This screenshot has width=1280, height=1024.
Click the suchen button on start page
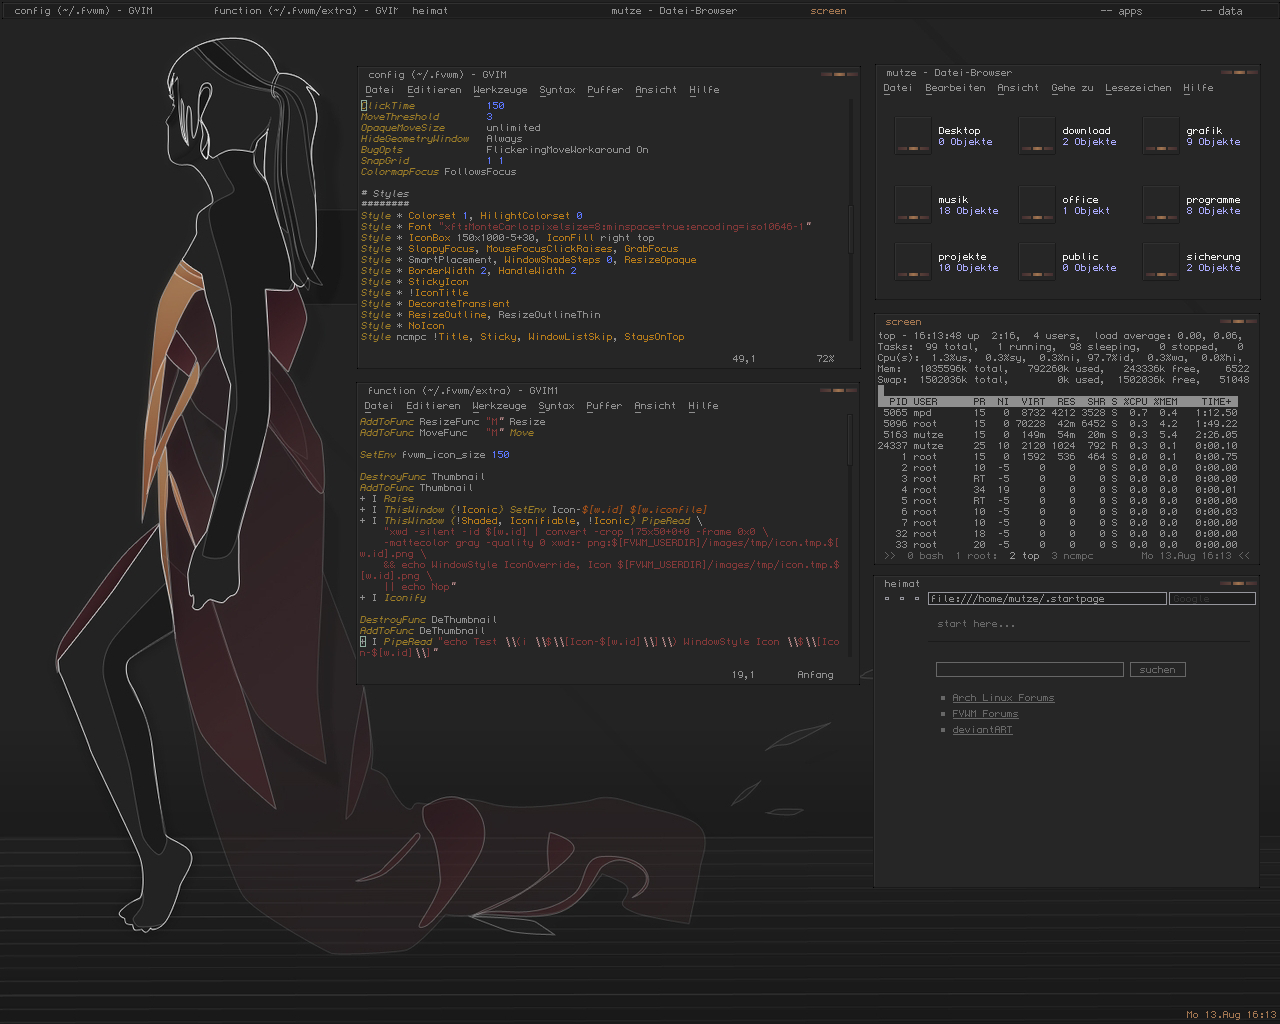[x=1157, y=670]
